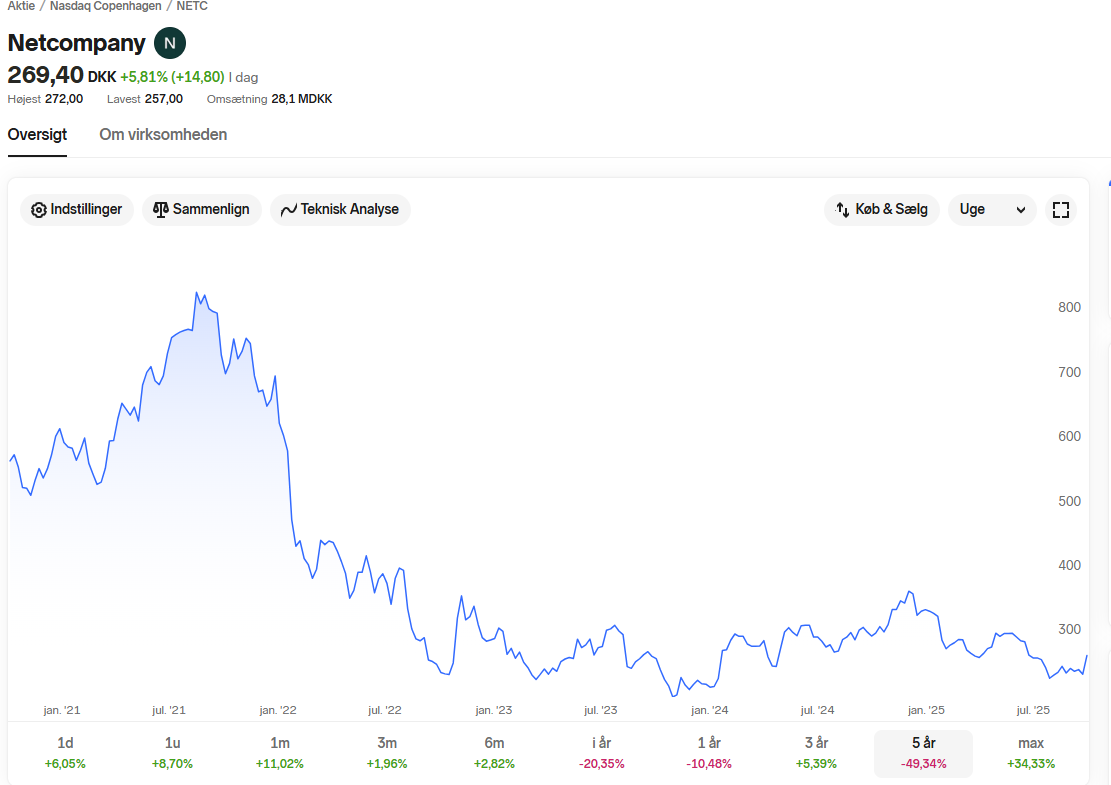This screenshot has height=785, width=1111.
Task: Click the jan. '21 axis label
Action: click(62, 710)
